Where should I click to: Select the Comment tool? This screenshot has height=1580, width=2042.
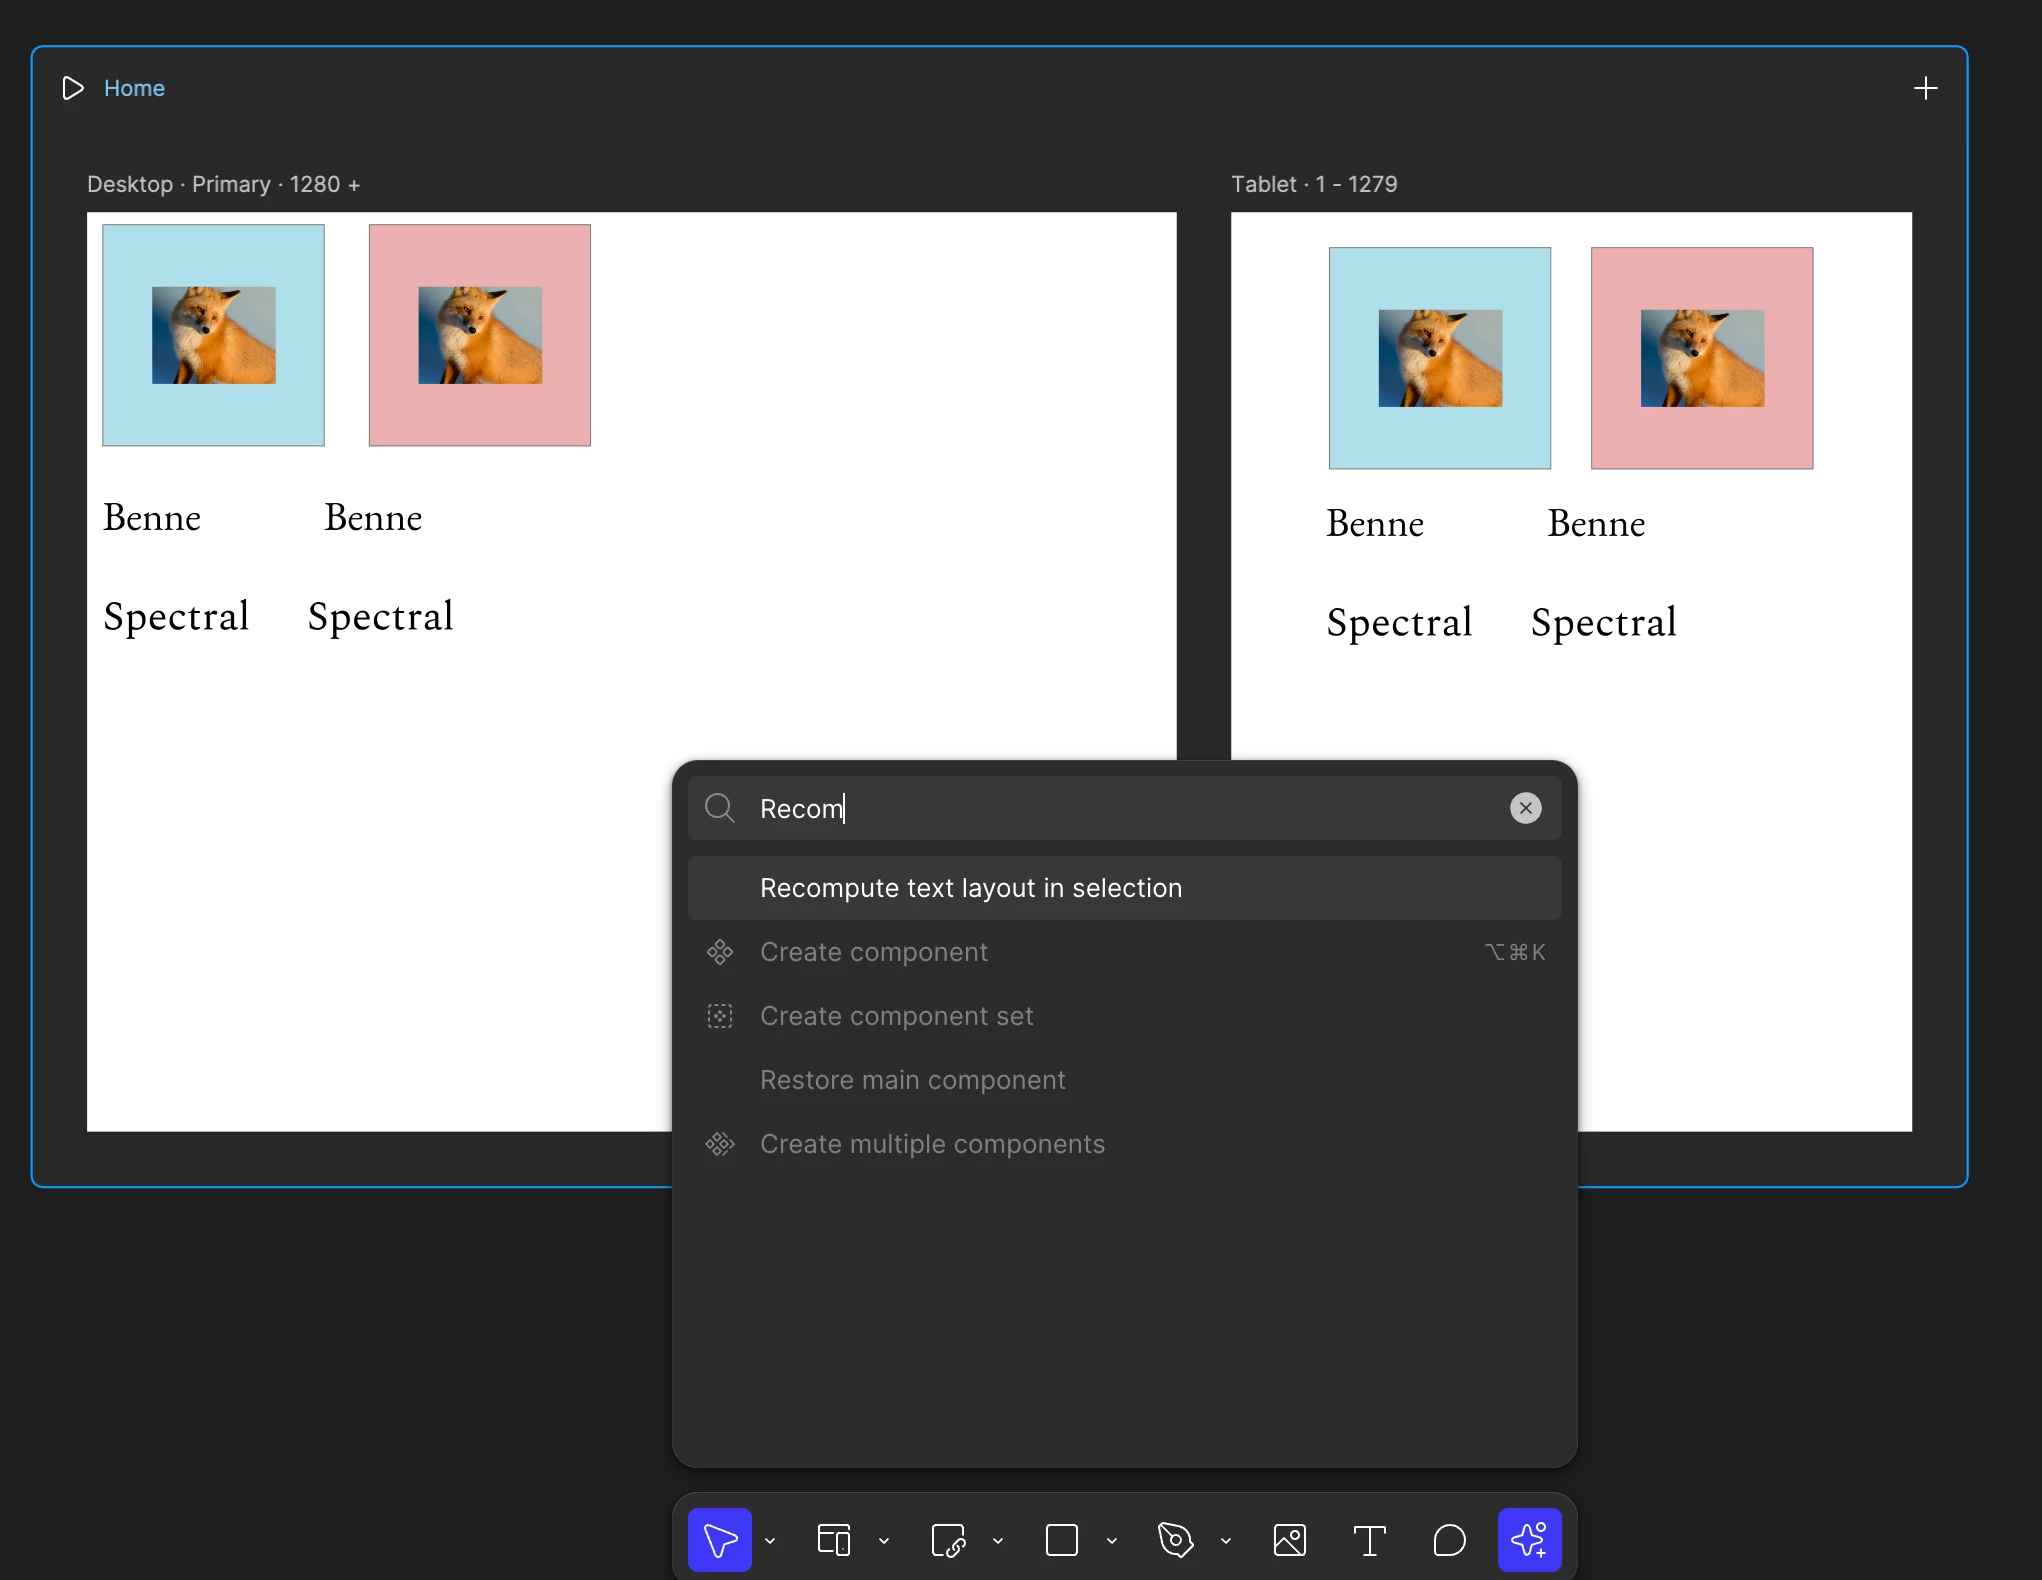(1449, 1540)
